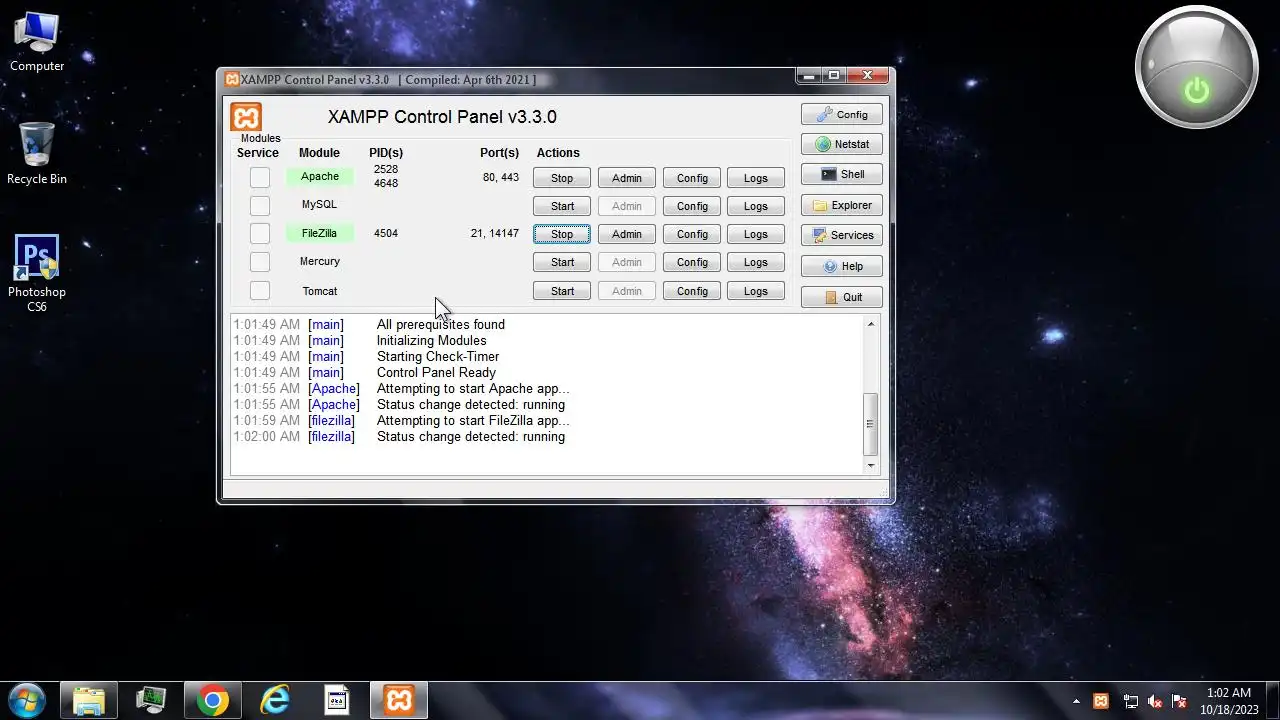Viewport: 1280px width, 720px height.
Task: Open MySQL Config menu
Action: 692,206
